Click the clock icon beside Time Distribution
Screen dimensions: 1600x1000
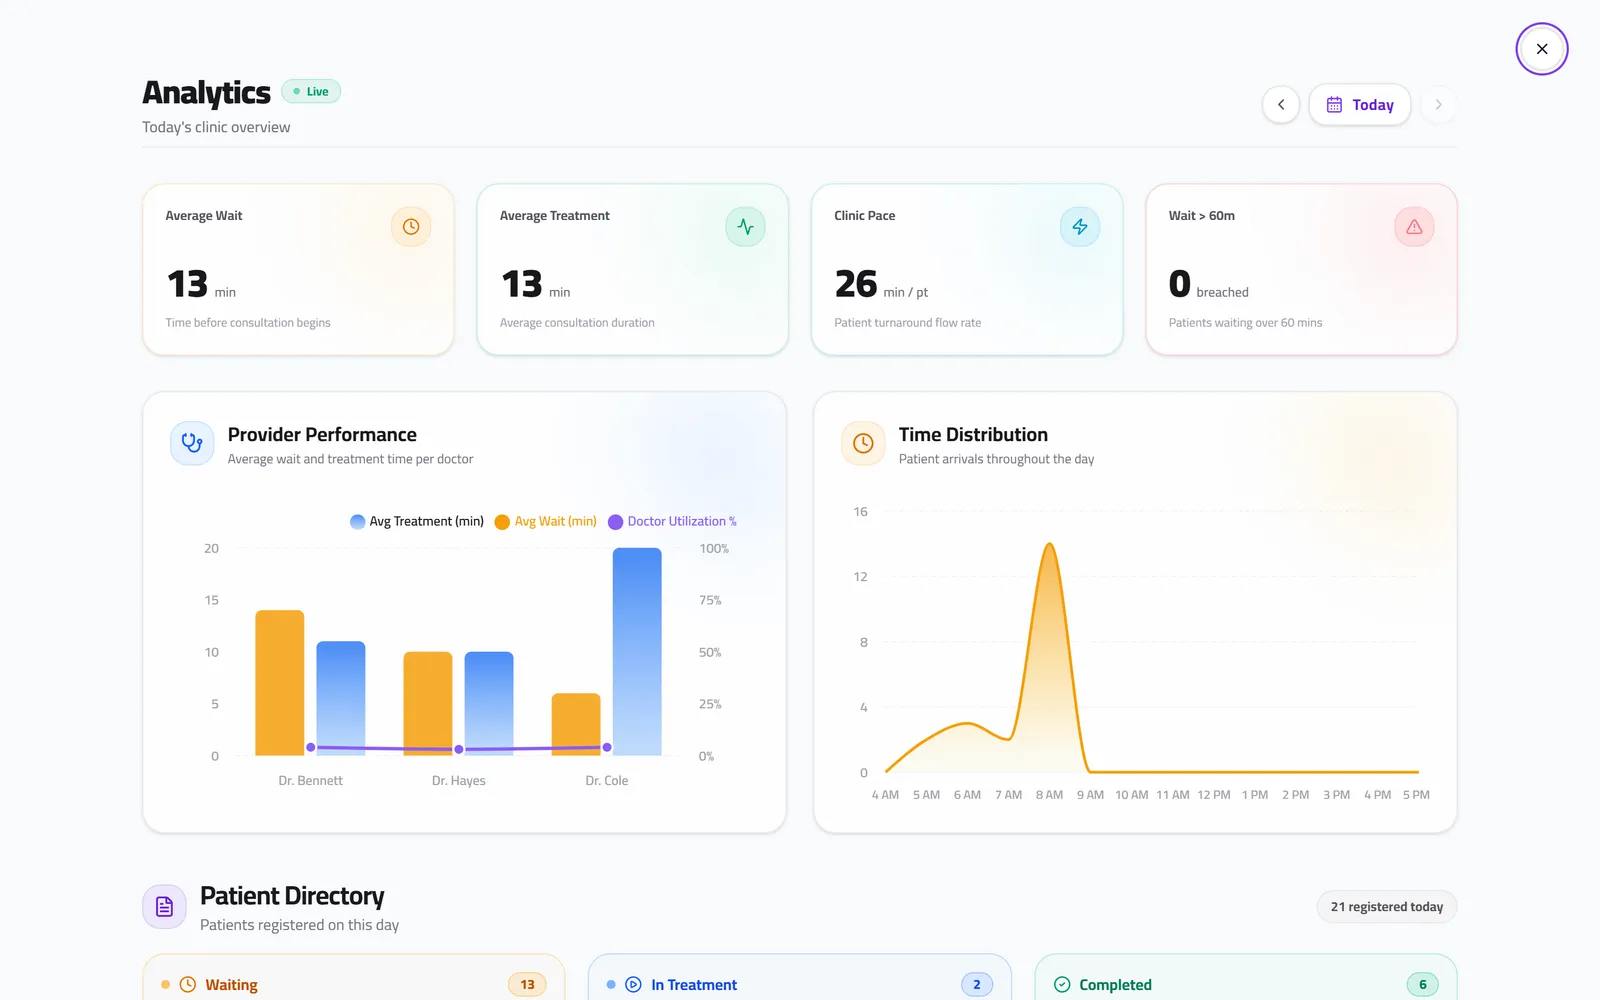[x=863, y=443]
